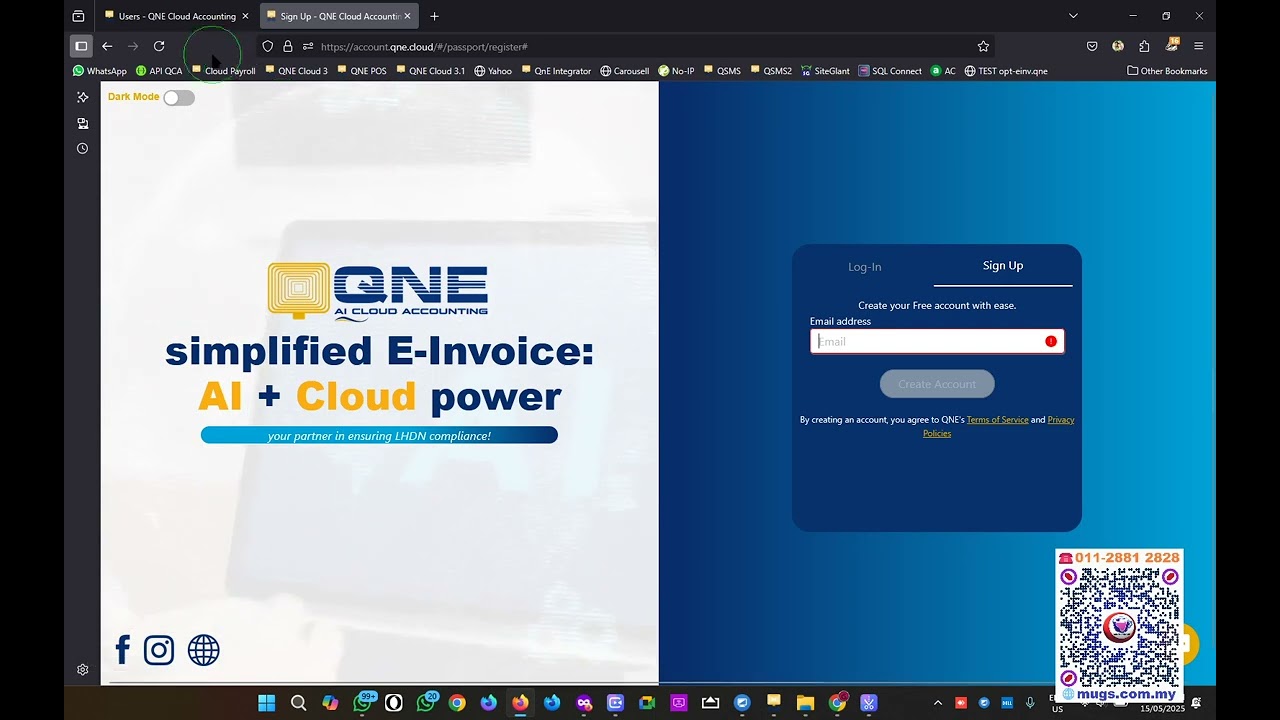The image size is (1280, 720).
Task: Open Firefox View tab icon
Action: (78, 16)
